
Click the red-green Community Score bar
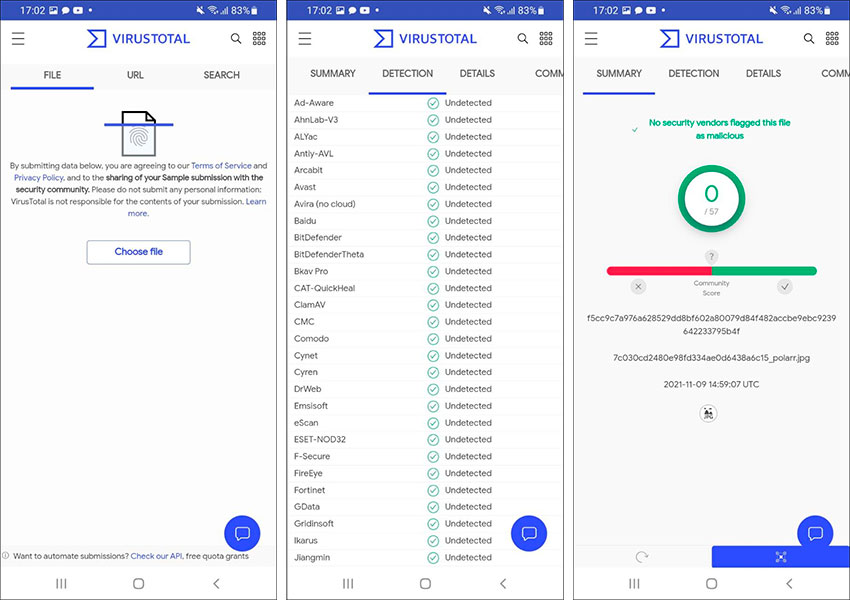tap(711, 271)
